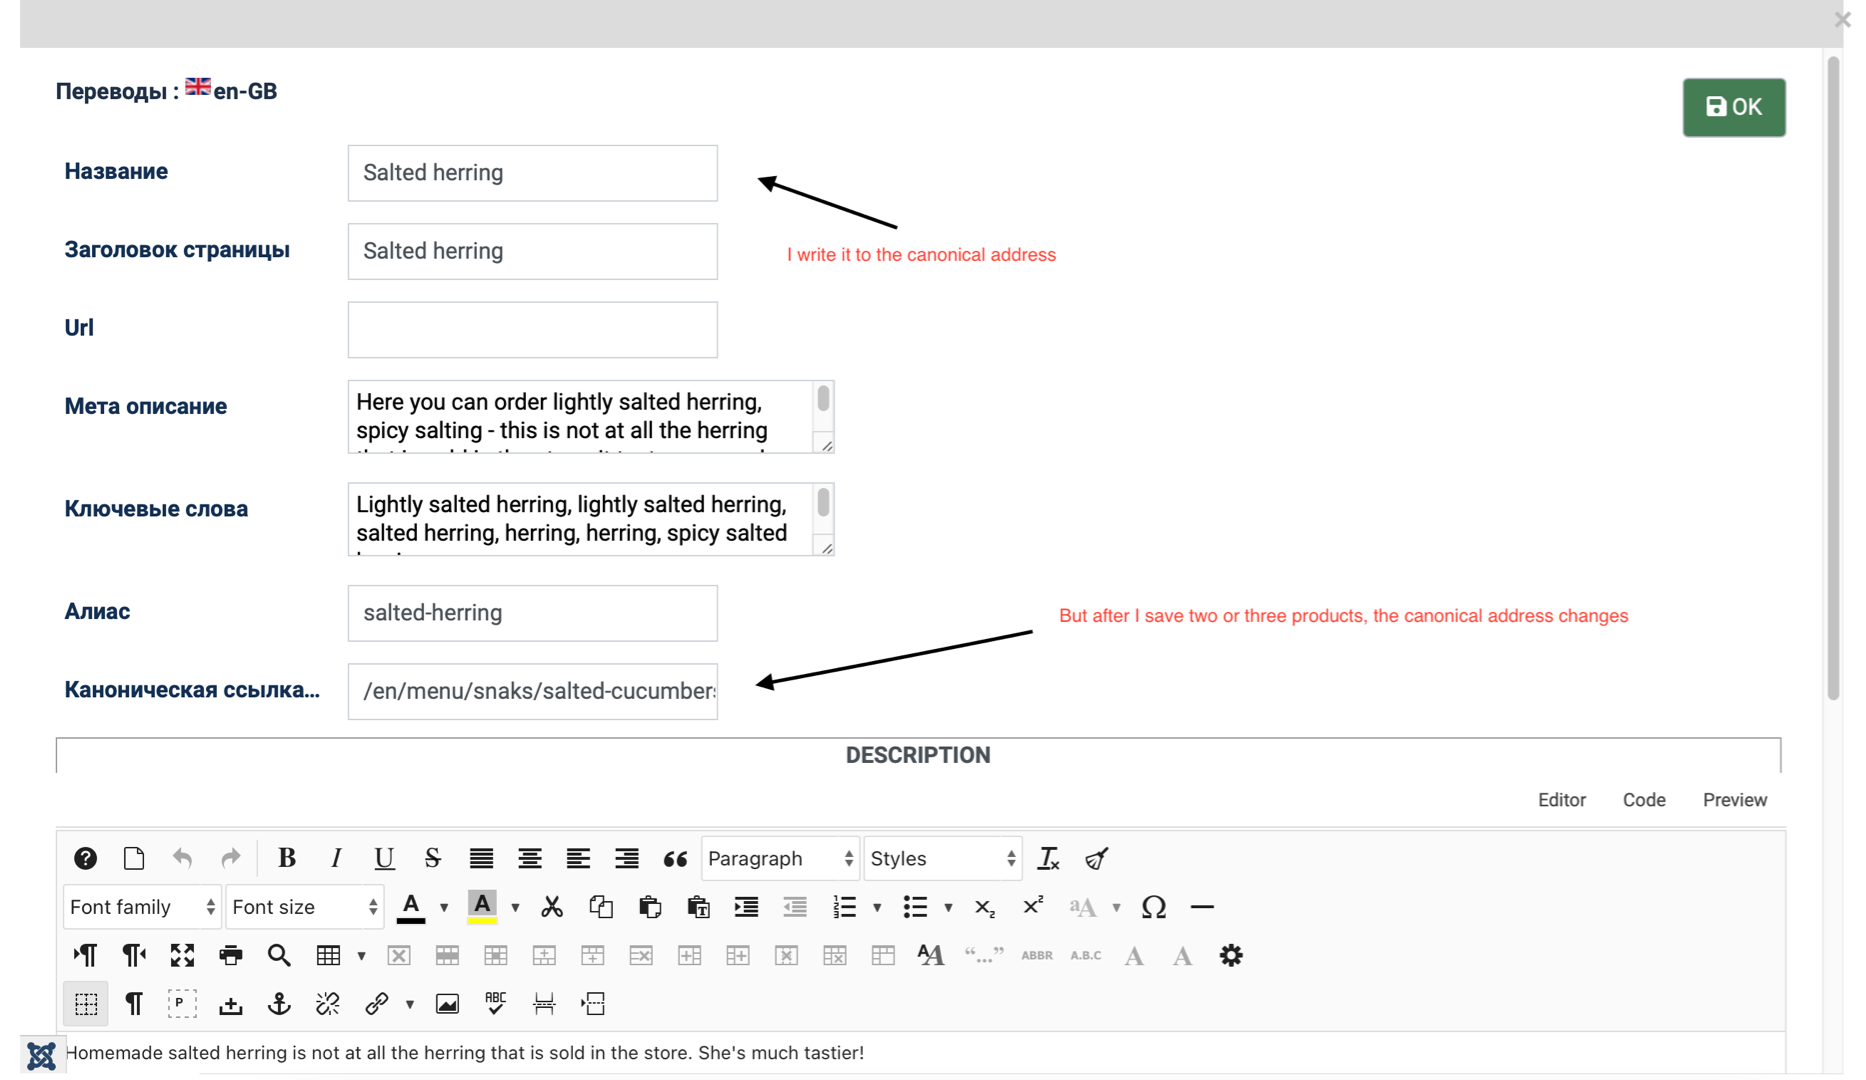This screenshot has width=1866, height=1080.
Task: Insert a page break
Action: click(x=544, y=1003)
